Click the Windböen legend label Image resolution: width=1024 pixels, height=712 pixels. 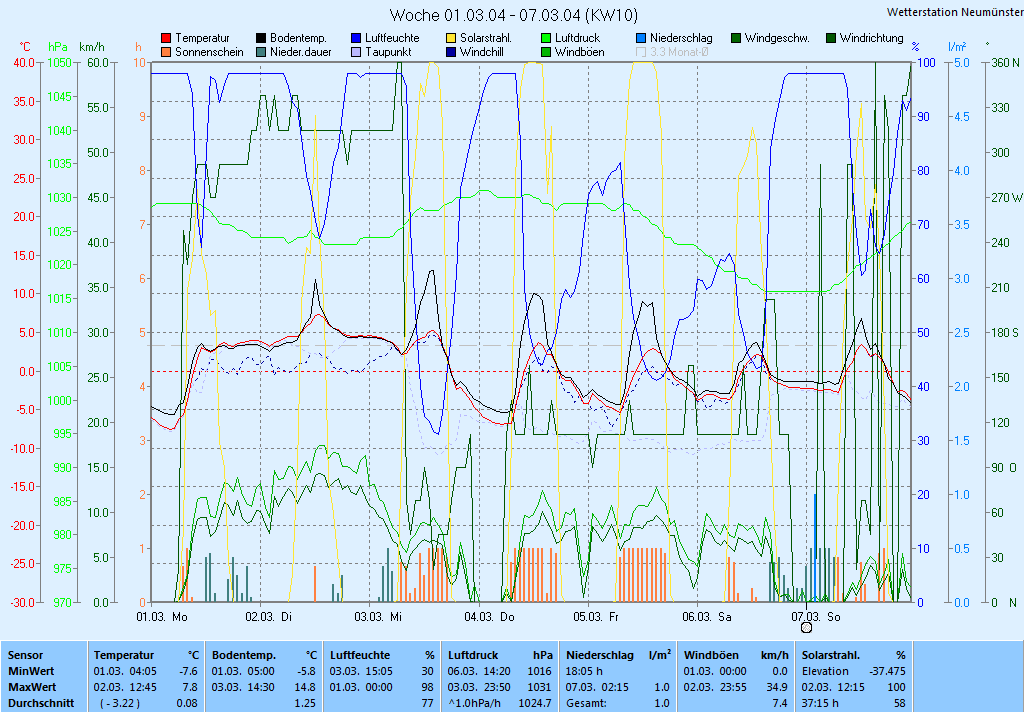(580, 52)
